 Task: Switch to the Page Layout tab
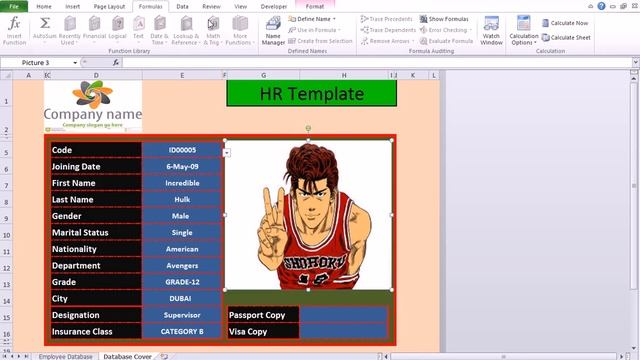point(109,7)
